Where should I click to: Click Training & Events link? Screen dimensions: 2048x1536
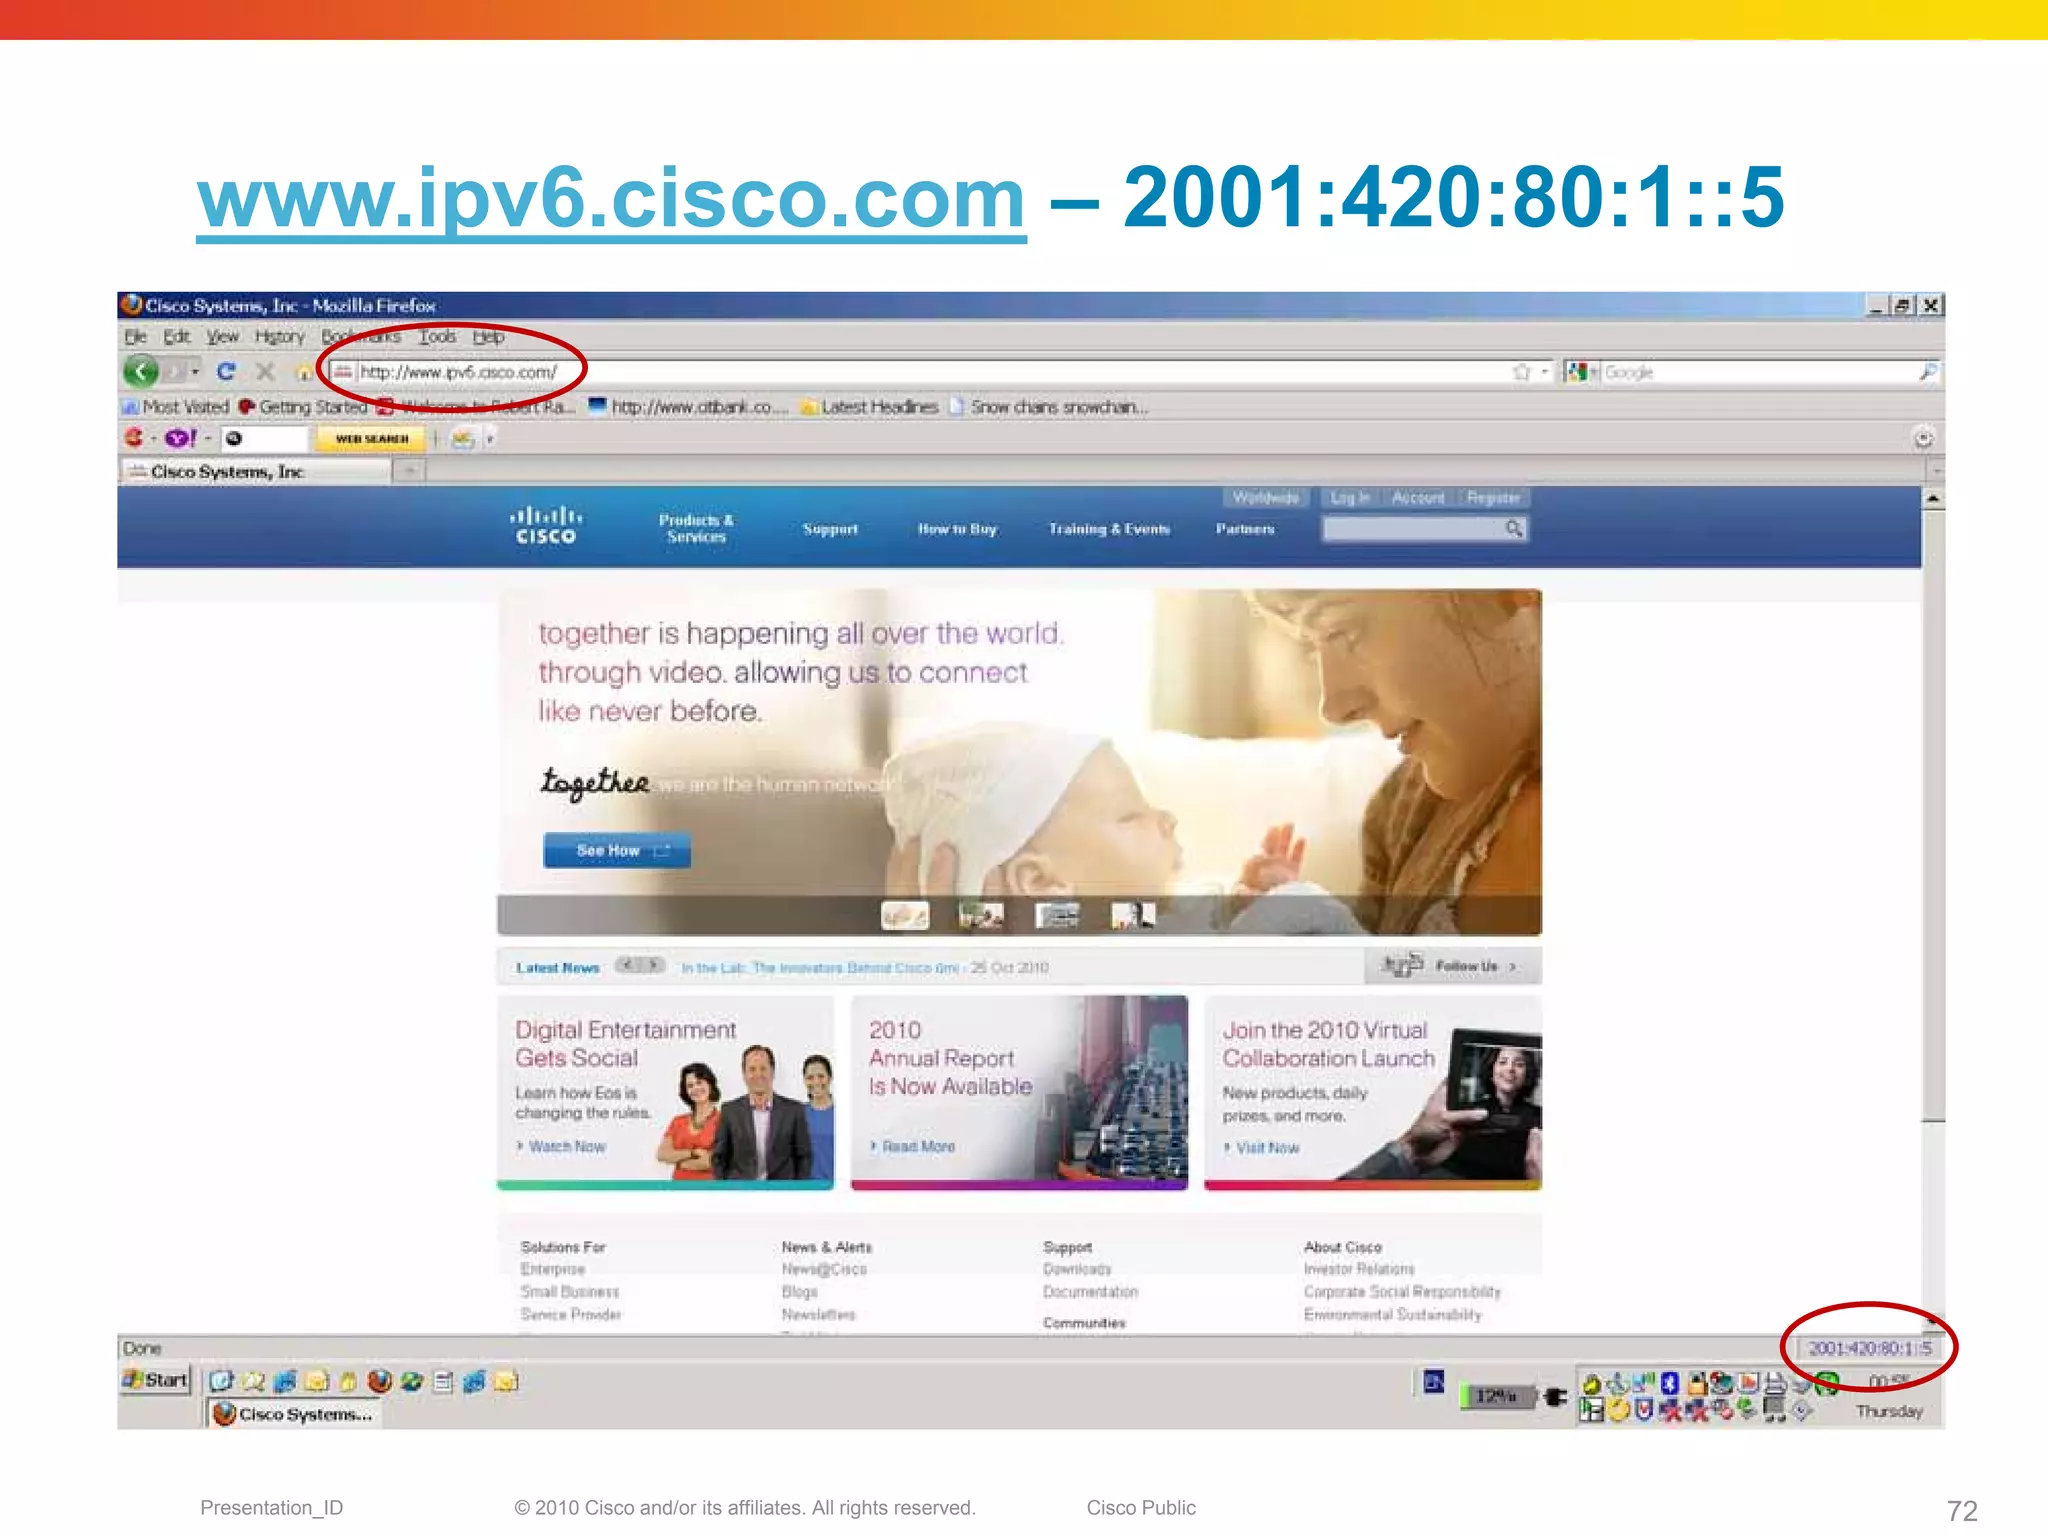tap(1109, 529)
